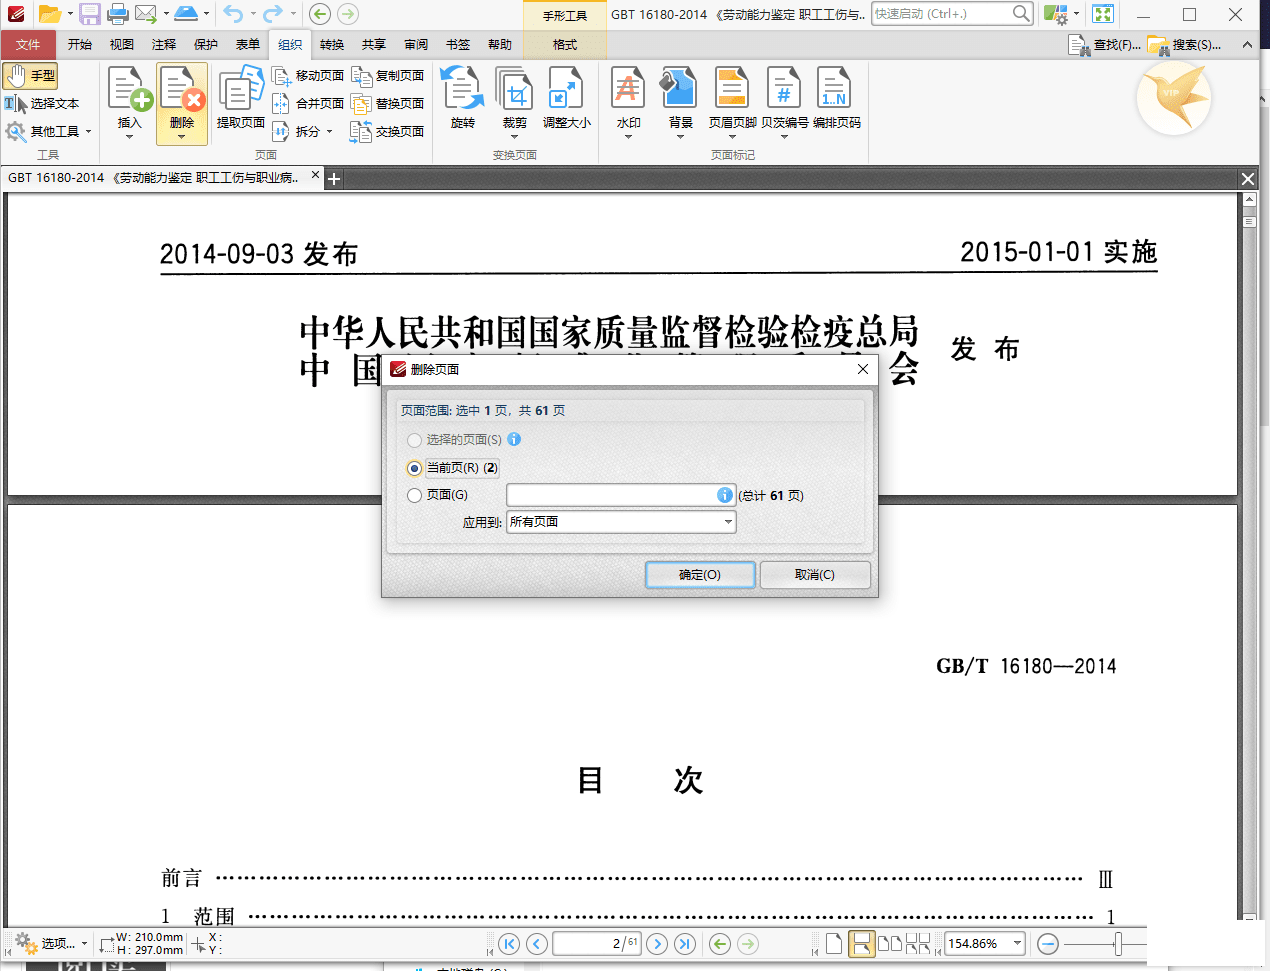
Task: Select continuous page layout icon
Action: (861, 943)
